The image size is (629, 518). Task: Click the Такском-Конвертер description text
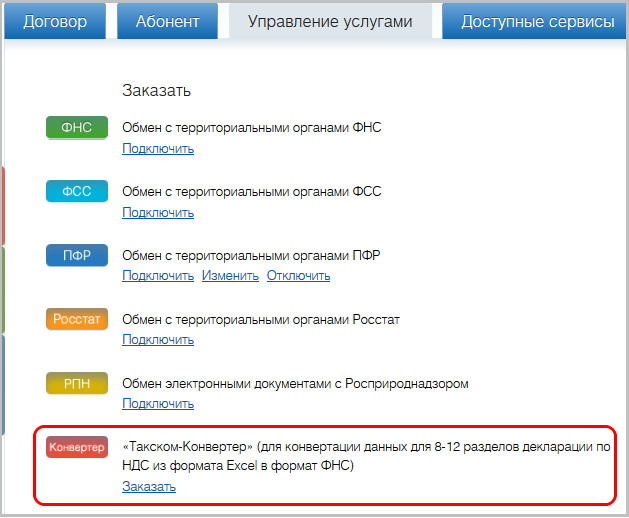(365, 456)
